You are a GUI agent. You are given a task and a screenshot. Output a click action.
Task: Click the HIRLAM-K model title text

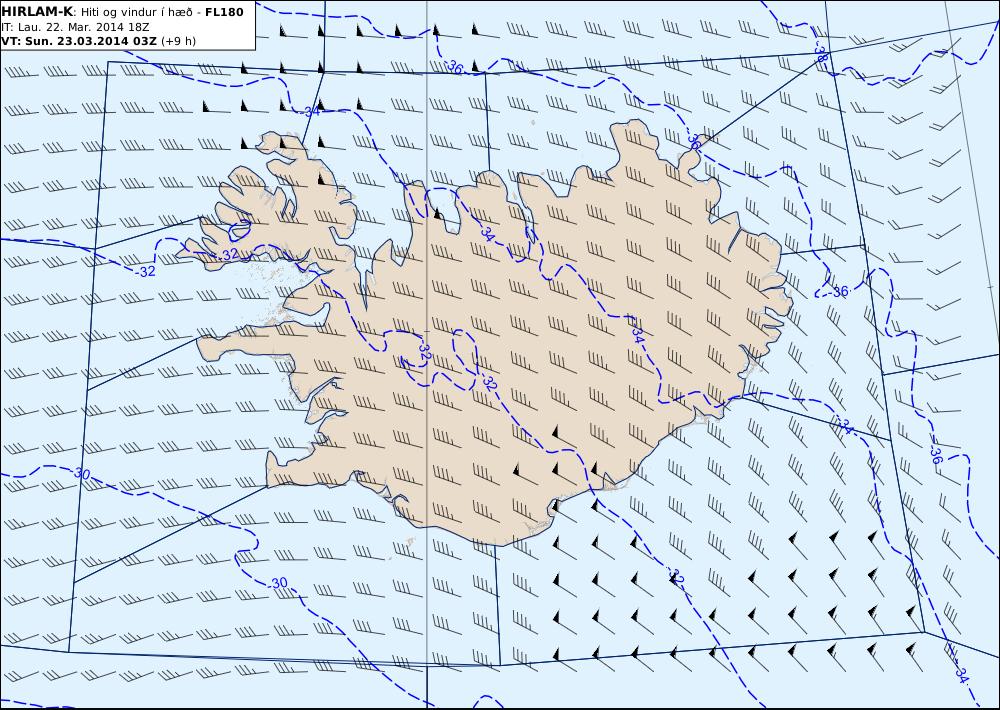coord(36,11)
